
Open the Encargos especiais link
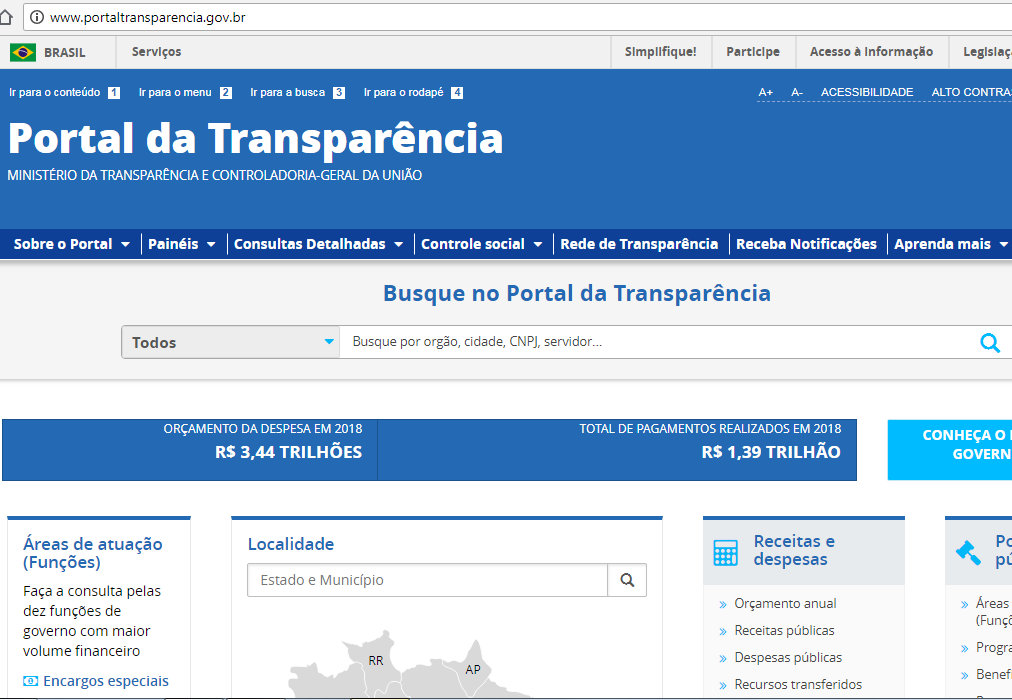pyautogui.click(x=106, y=681)
